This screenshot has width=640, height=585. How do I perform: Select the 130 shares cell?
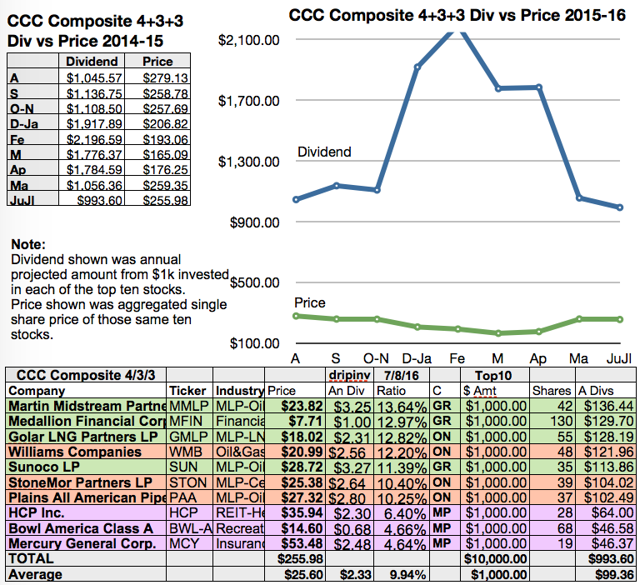click(x=552, y=421)
